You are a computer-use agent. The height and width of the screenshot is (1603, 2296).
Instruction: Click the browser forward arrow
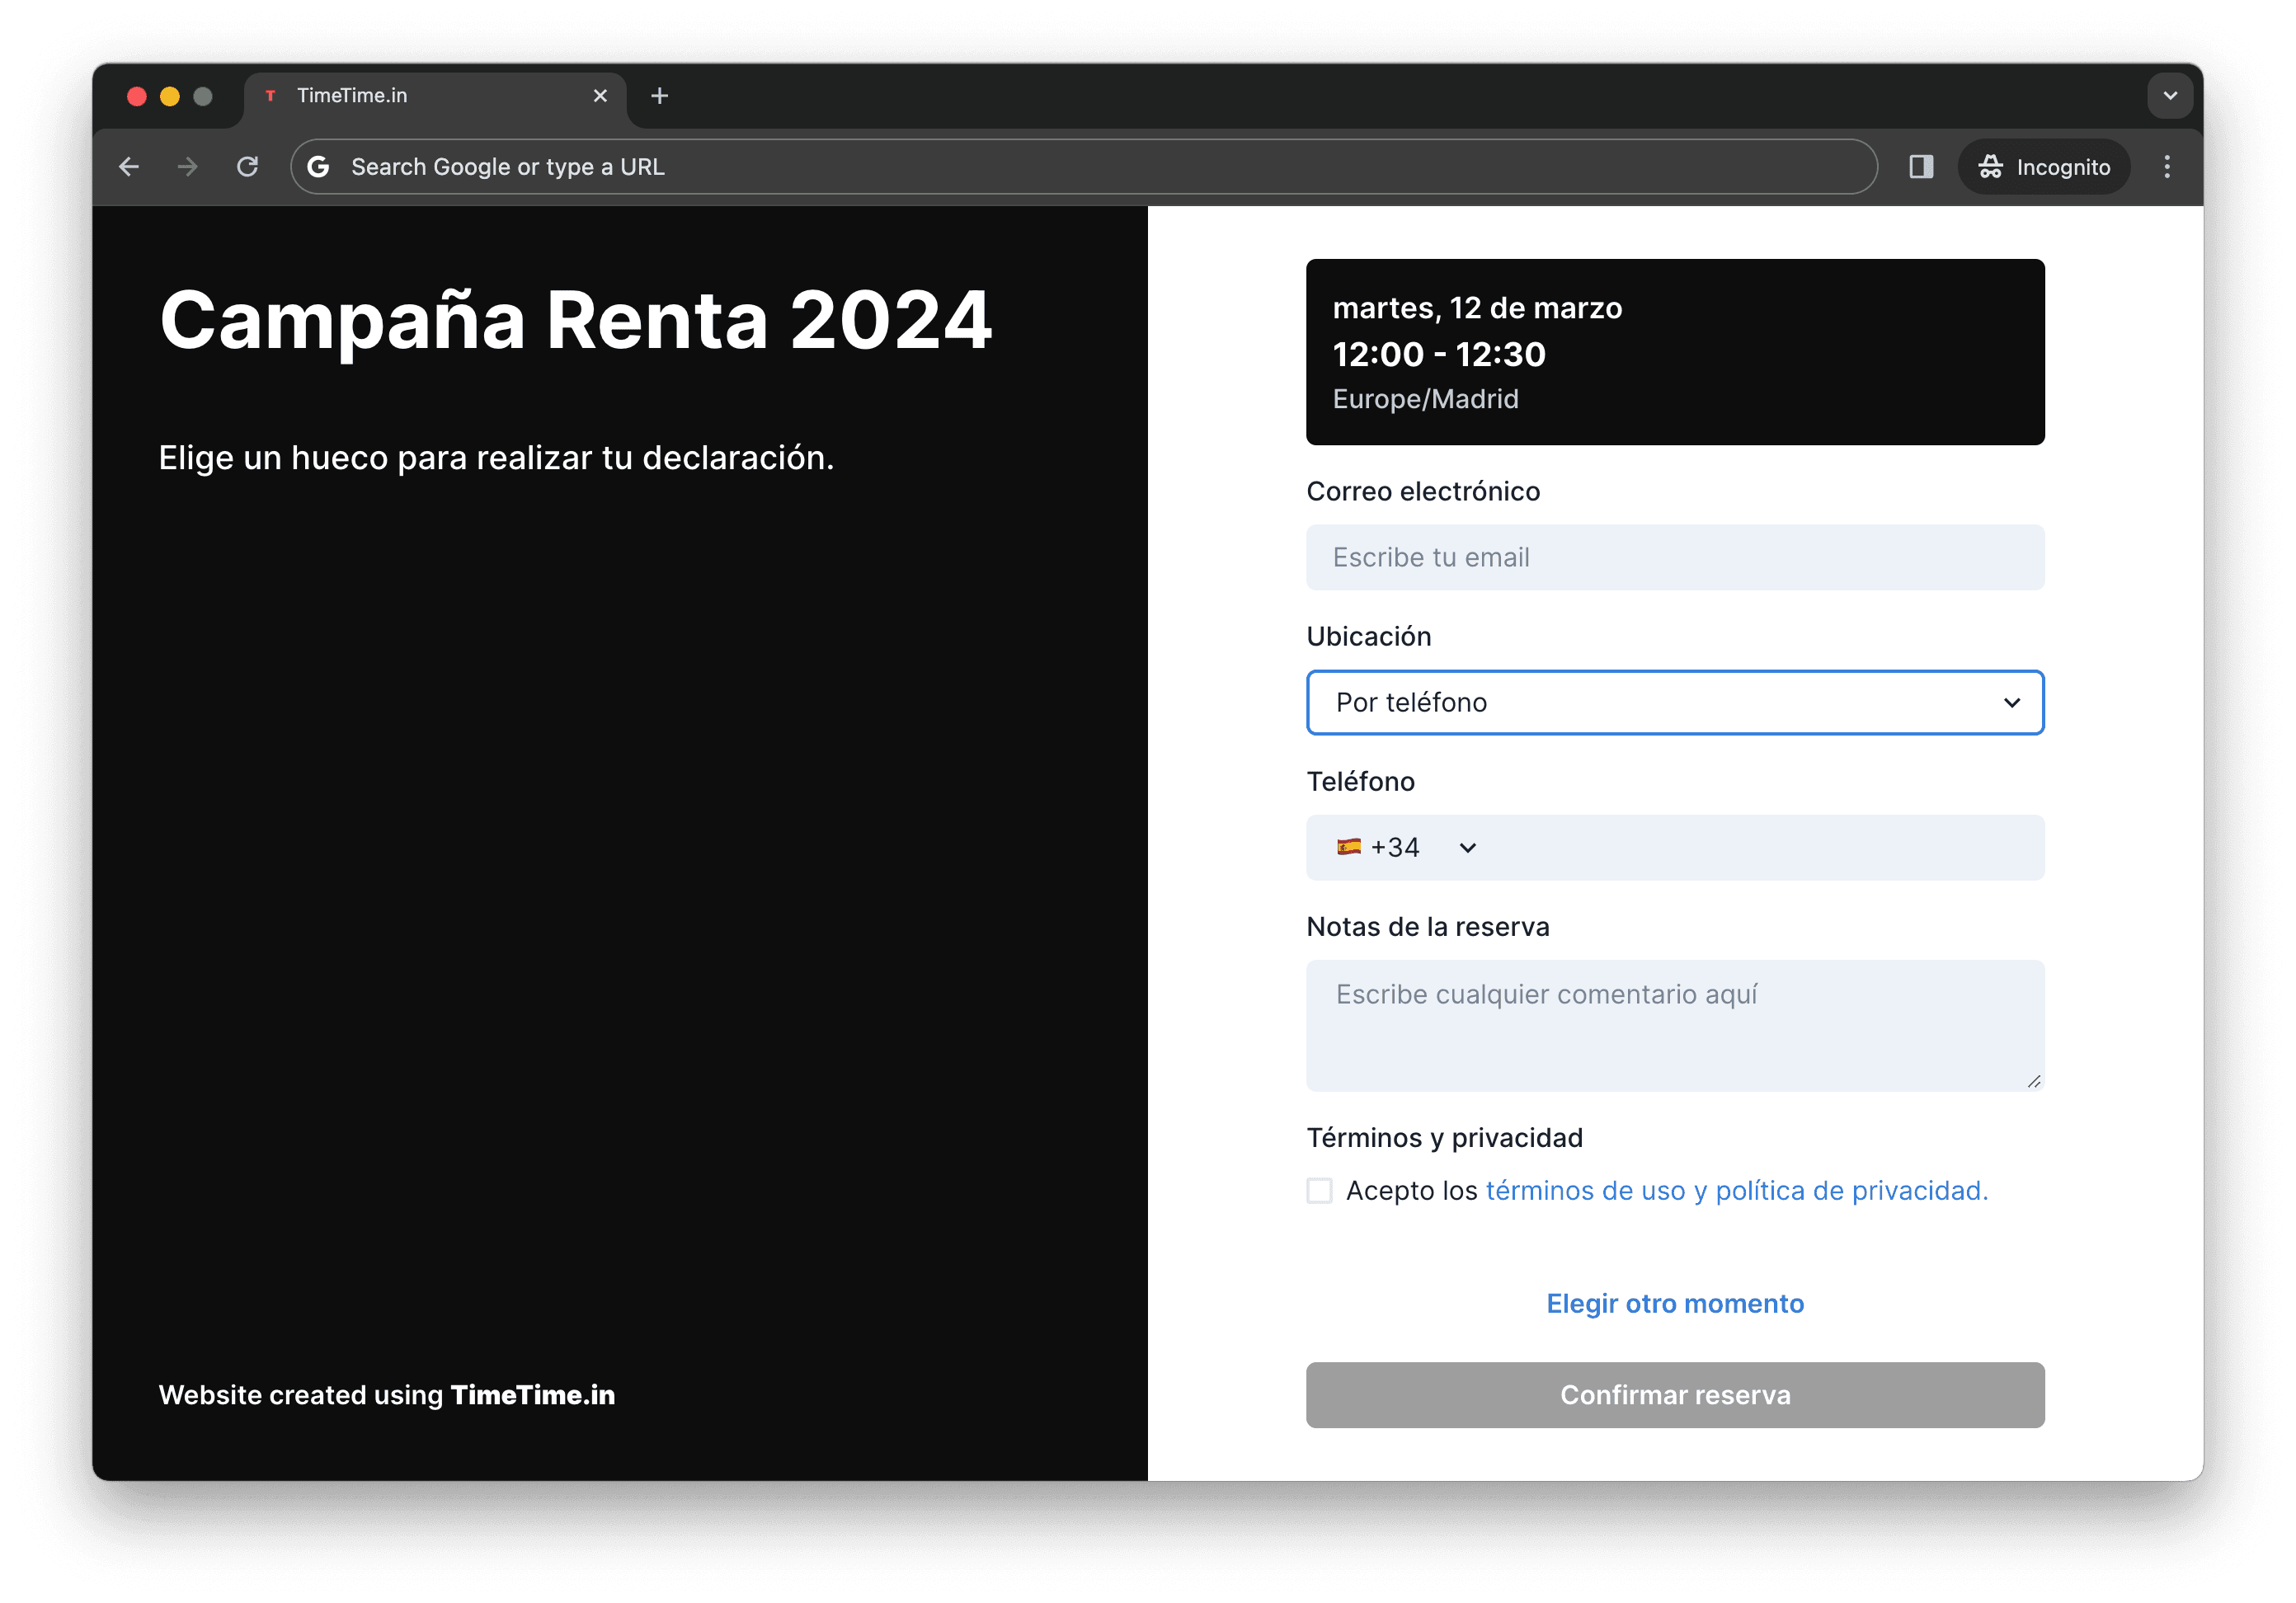pyautogui.click(x=187, y=167)
